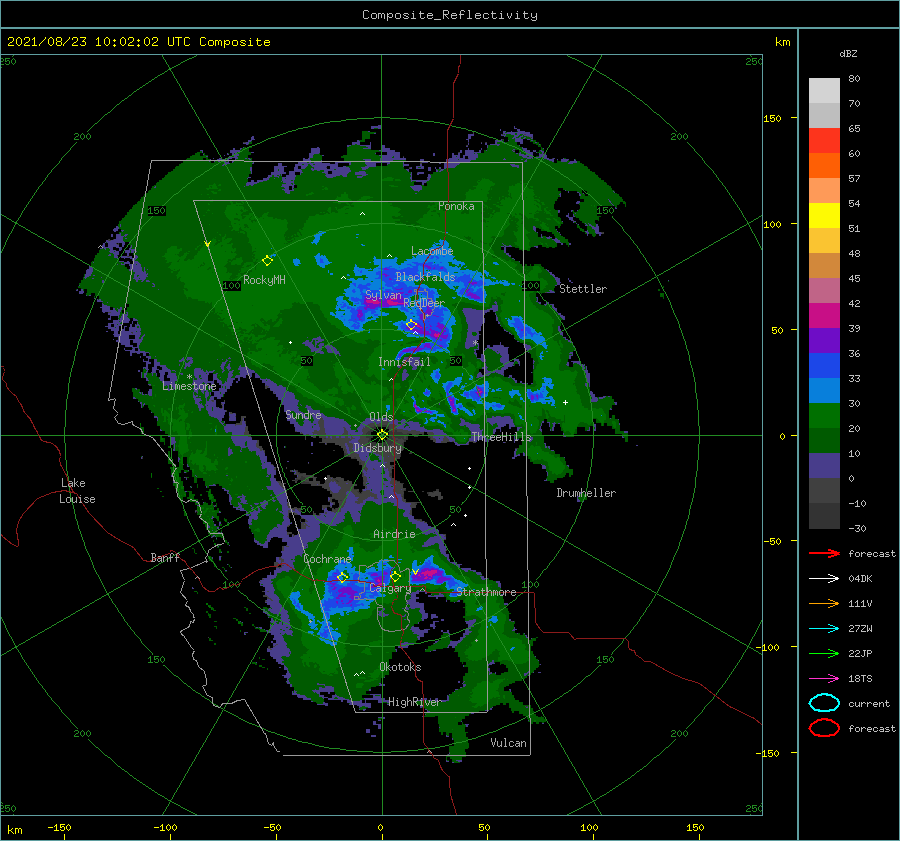Click the magenta 18TS arrow legend icon

pyautogui.click(x=824, y=679)
